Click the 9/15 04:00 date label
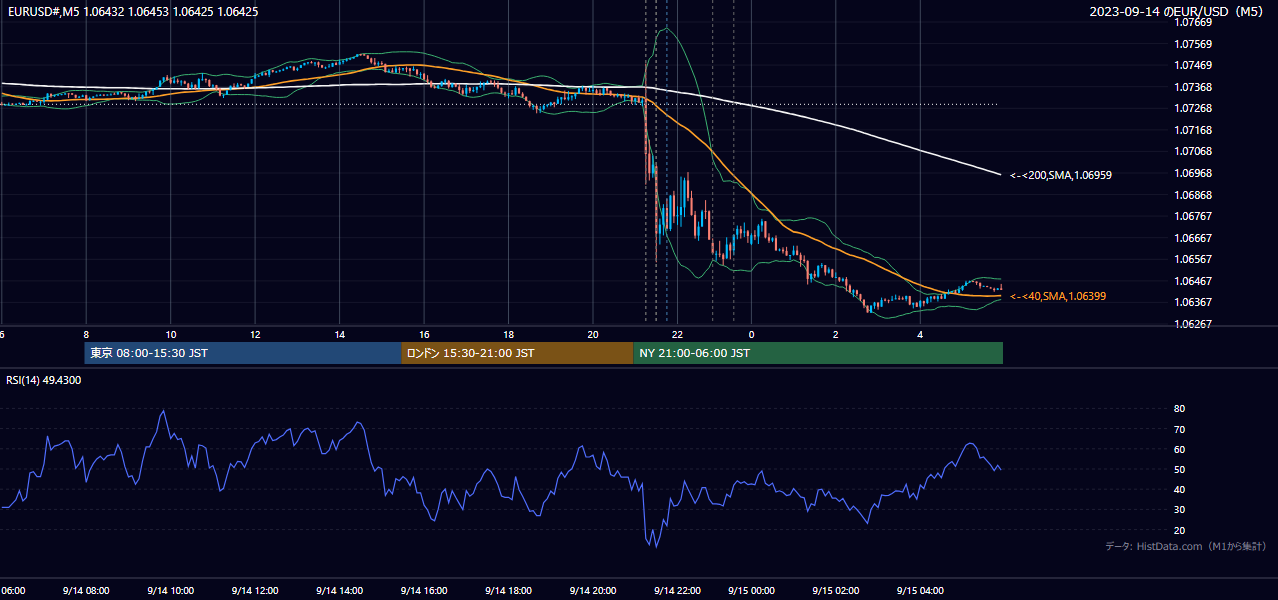The width and height of the screenshot is (1278, 600). click(x=920, y=590)
